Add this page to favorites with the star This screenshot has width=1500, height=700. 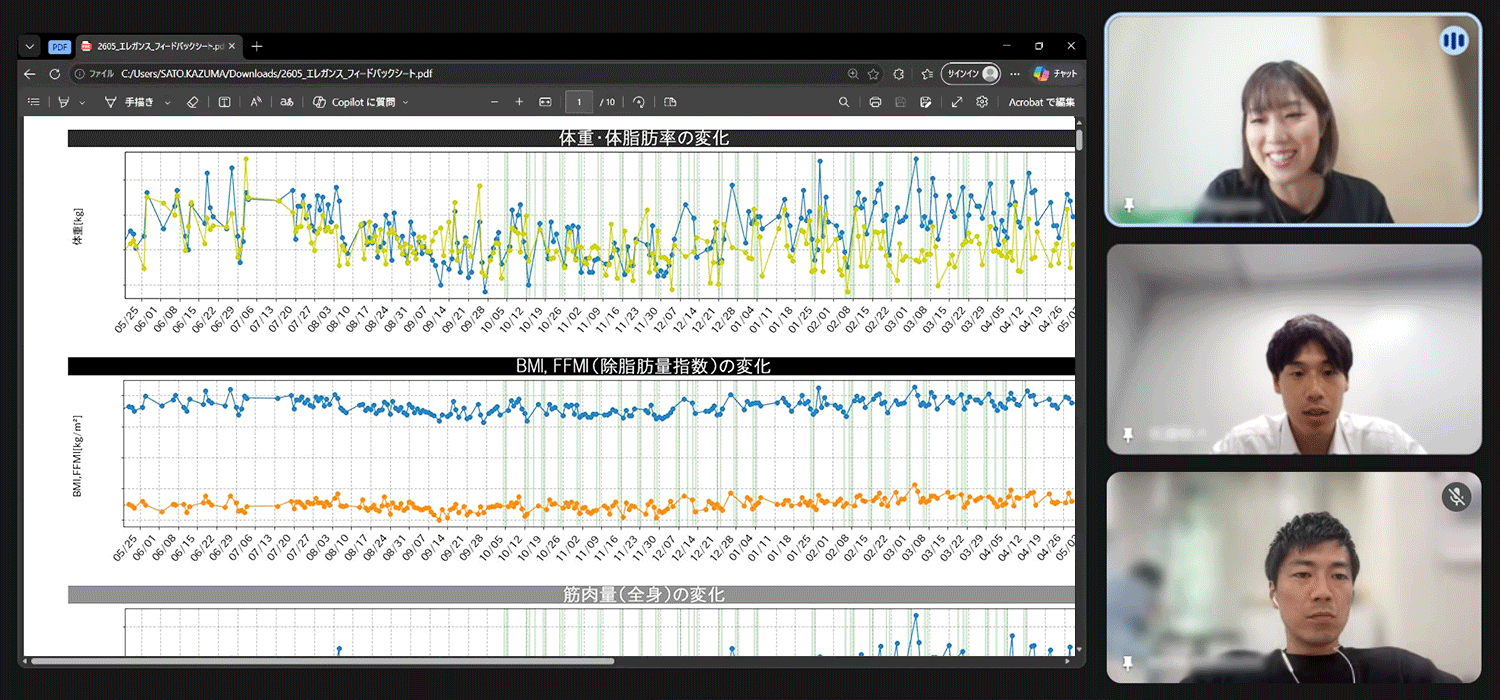tap(874, 74)
